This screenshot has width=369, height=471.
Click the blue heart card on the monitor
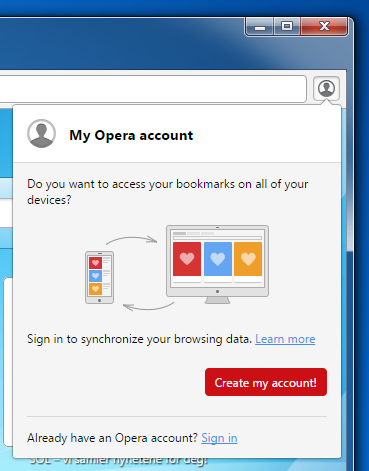[x=218, y=259]
